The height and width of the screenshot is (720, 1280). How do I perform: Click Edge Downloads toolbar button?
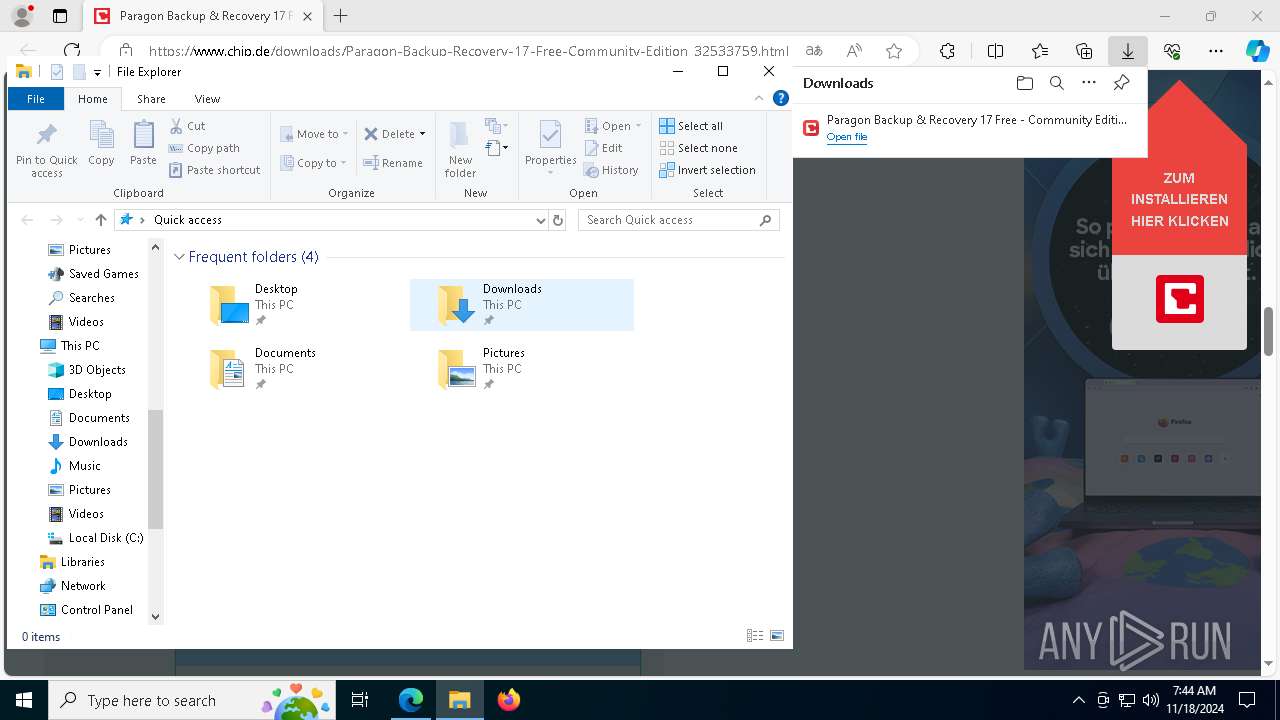1127,51
